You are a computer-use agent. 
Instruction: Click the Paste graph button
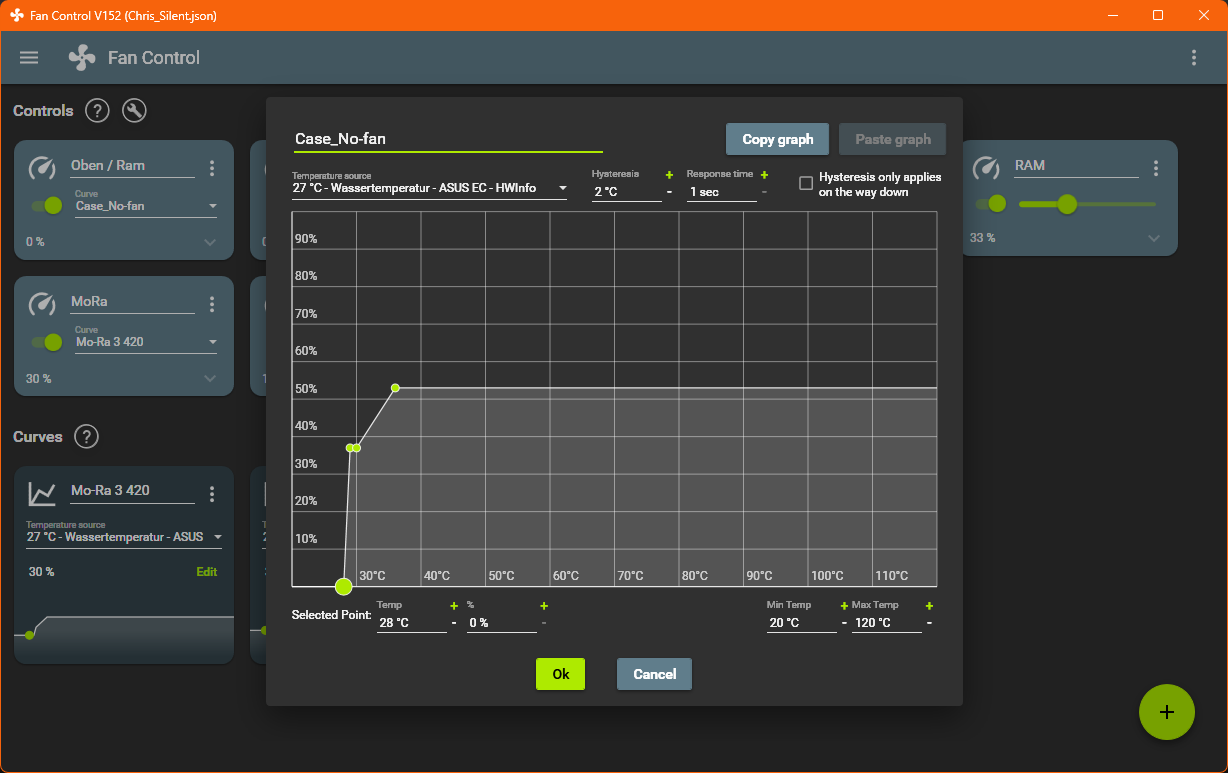[x=893, y=139]
